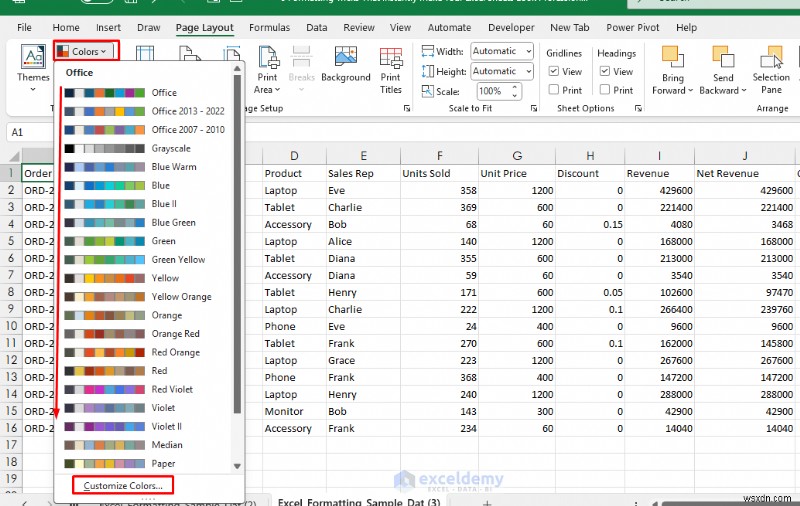Expand the Print Area dropdown arrow
This screenshot has width=800, height=506.
coord(278,90)
